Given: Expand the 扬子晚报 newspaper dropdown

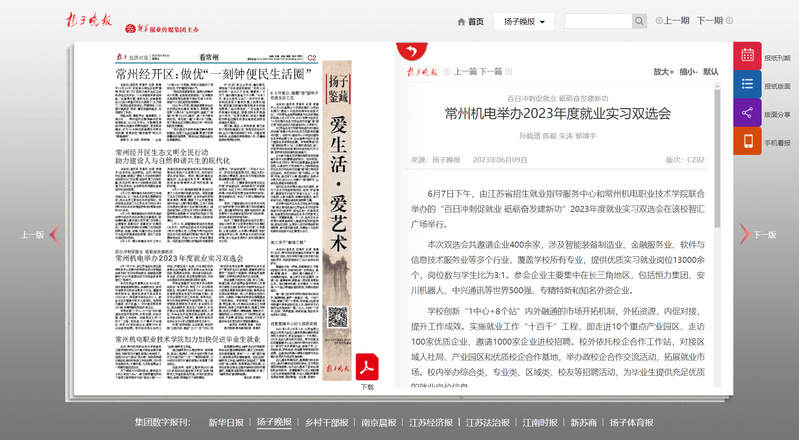Looking at the screenshot, I should click(x=524, y=21).
